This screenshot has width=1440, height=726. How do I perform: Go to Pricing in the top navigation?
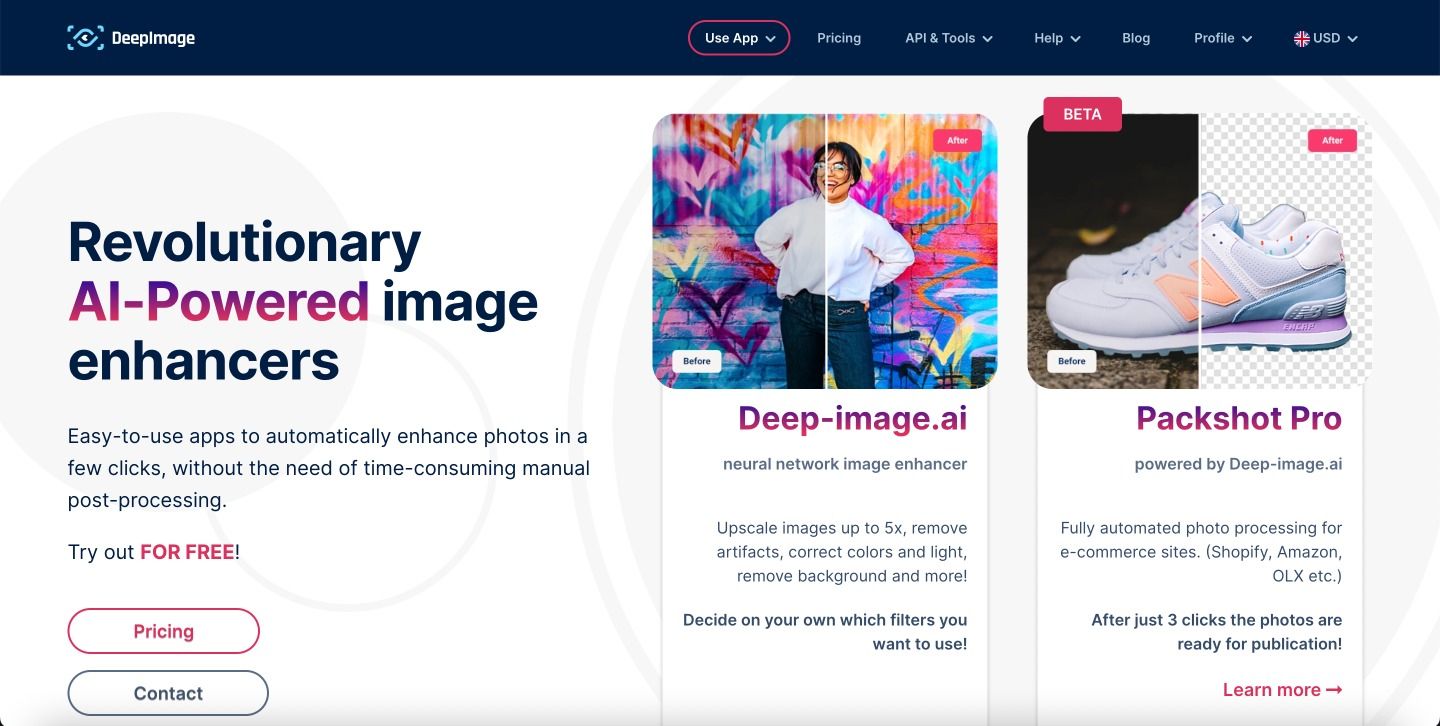[839, 38]
